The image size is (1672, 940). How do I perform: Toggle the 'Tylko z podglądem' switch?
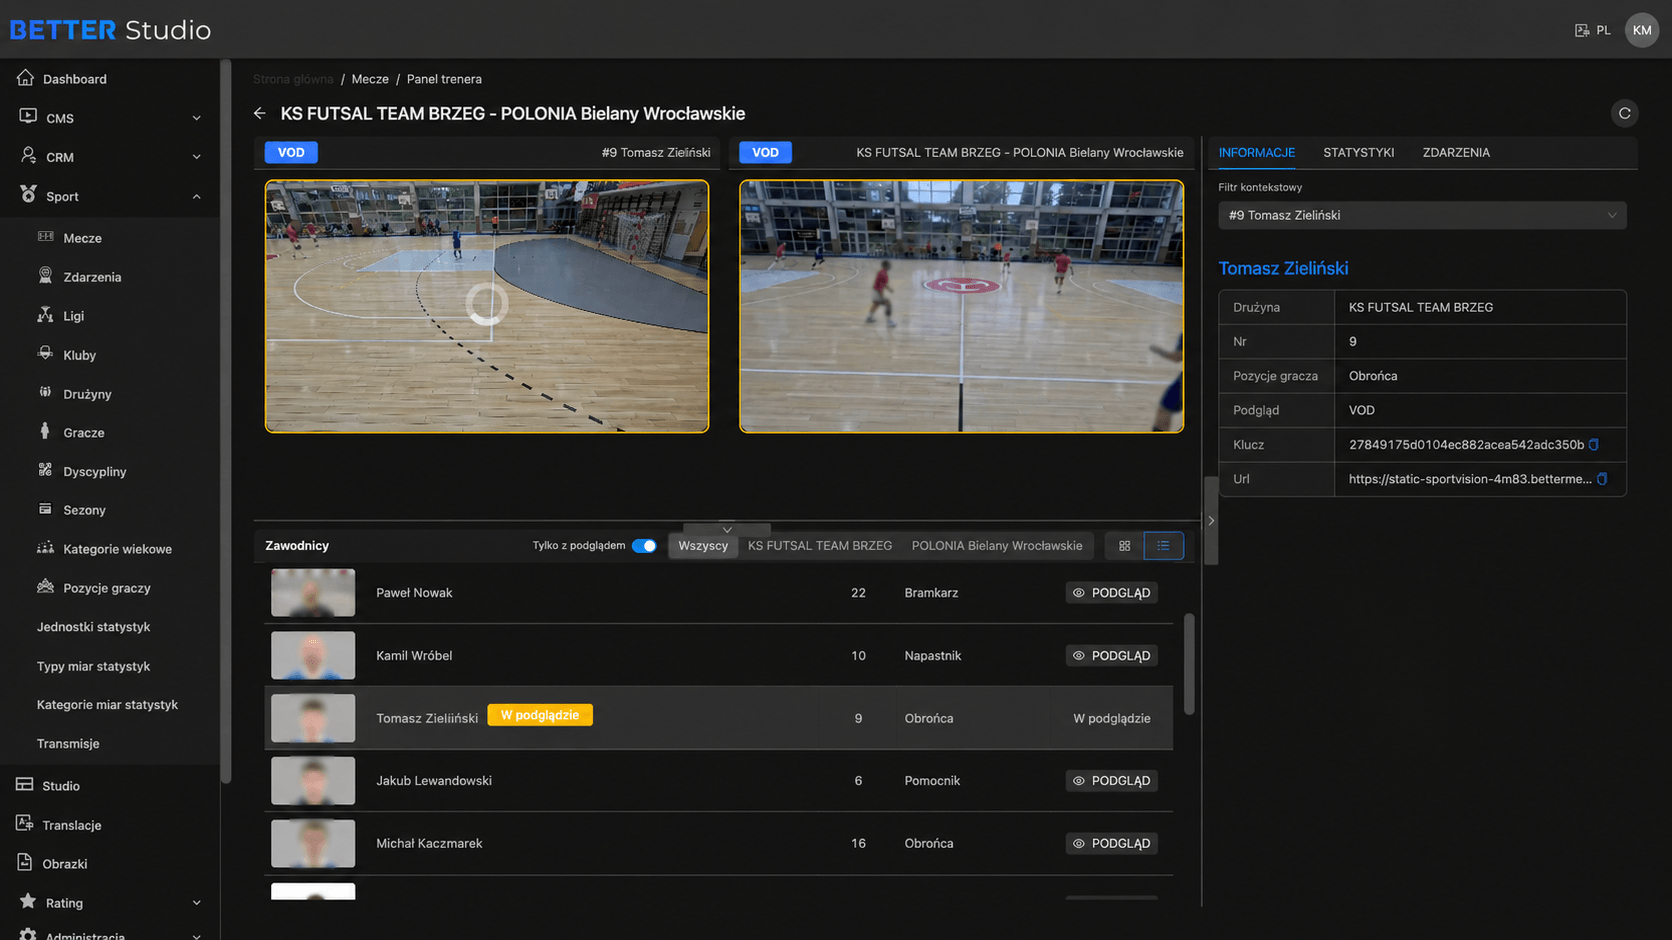[645, 546]
